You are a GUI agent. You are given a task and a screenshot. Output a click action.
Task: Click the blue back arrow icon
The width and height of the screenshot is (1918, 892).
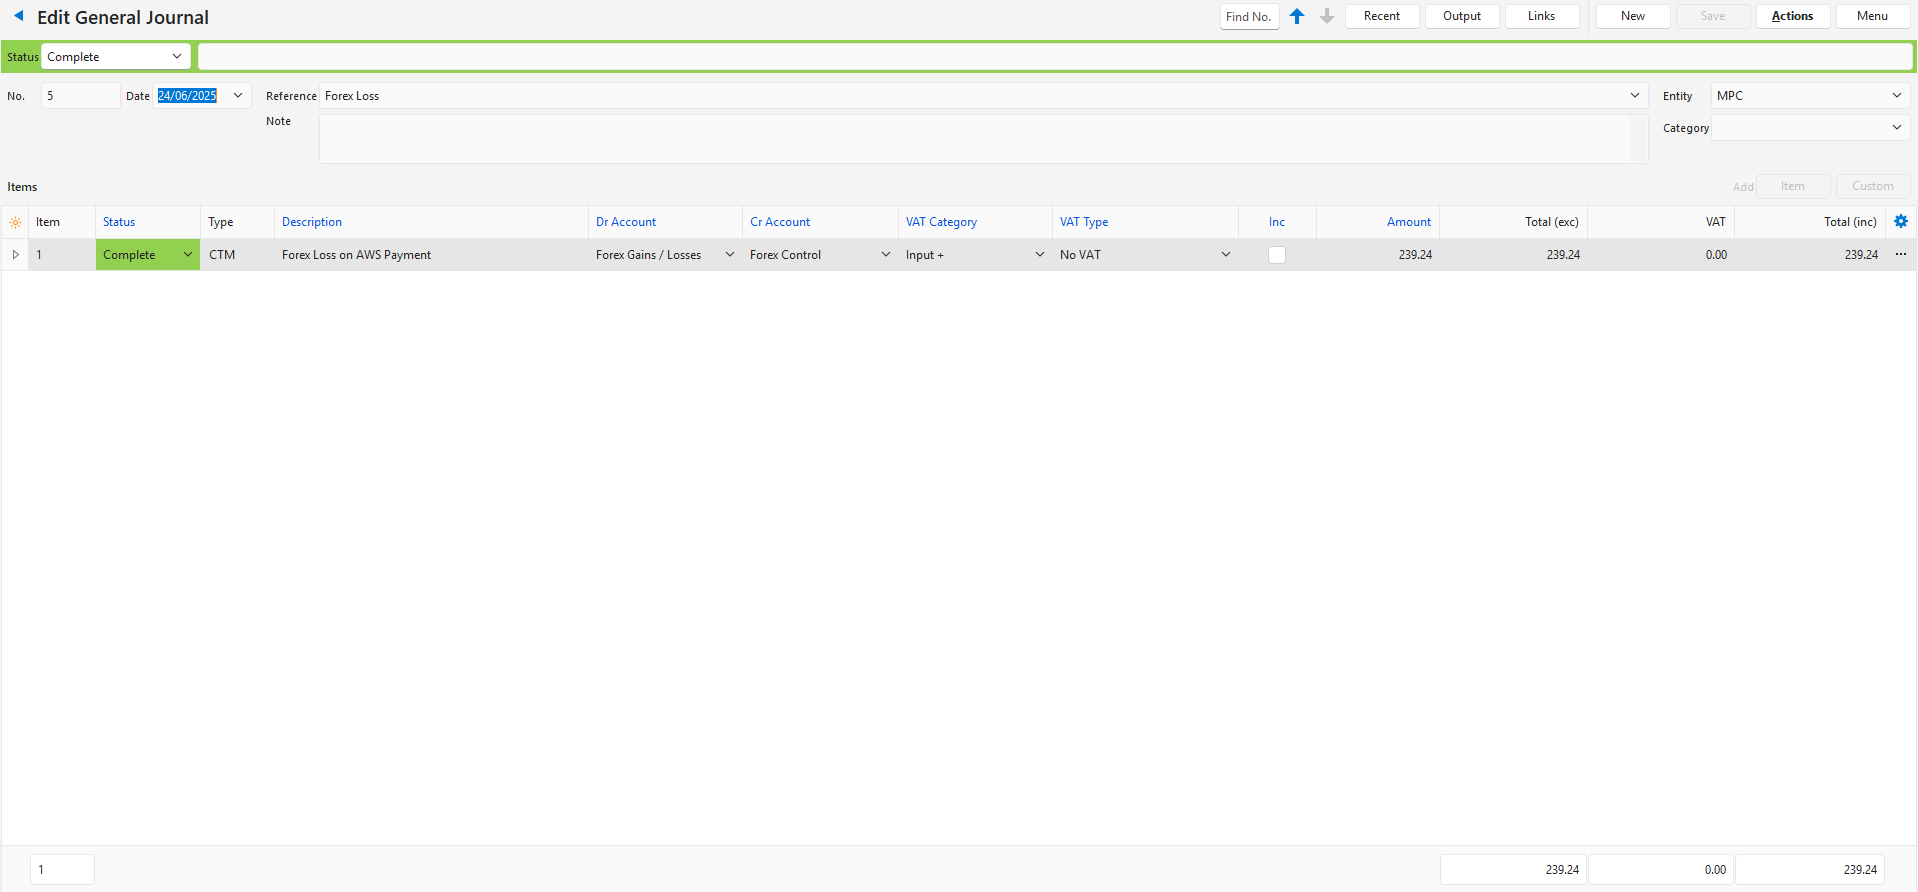pyautogui.click(x=18, y=16)
